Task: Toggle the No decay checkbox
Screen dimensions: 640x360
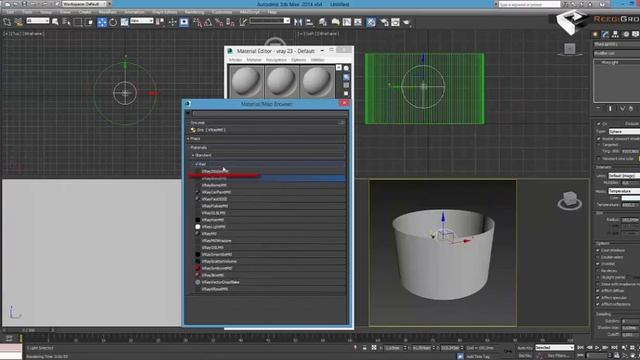Action: coord(598,271)
